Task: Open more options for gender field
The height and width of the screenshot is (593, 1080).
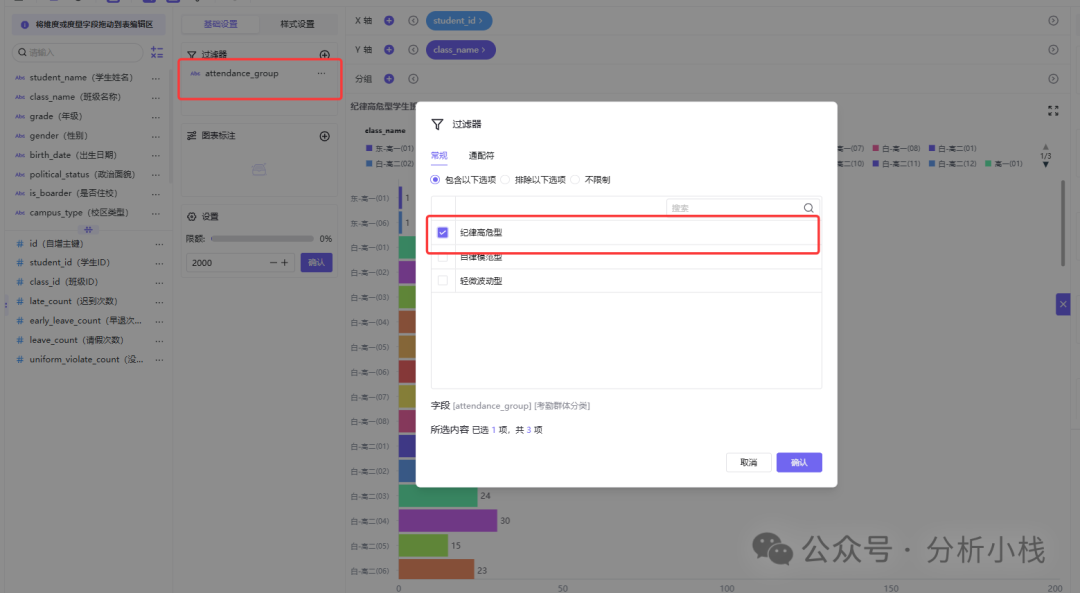Action: (156, 136)
